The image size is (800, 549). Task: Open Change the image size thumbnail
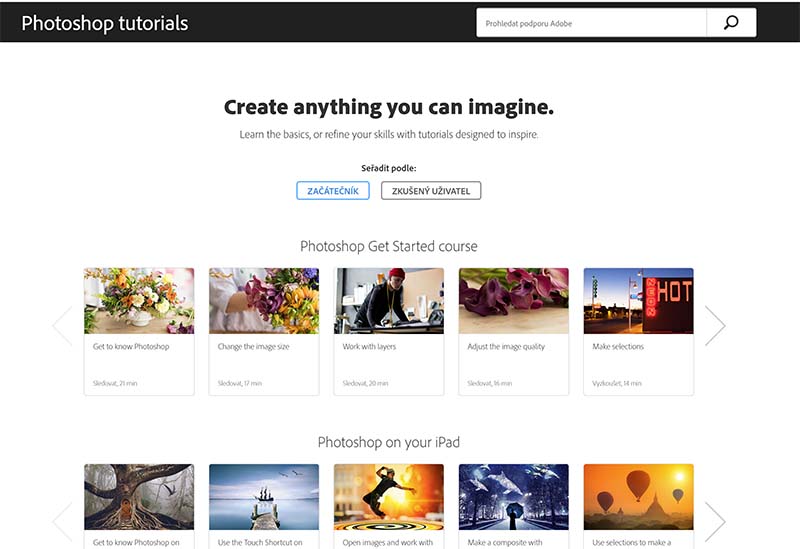tap(264, 301)
